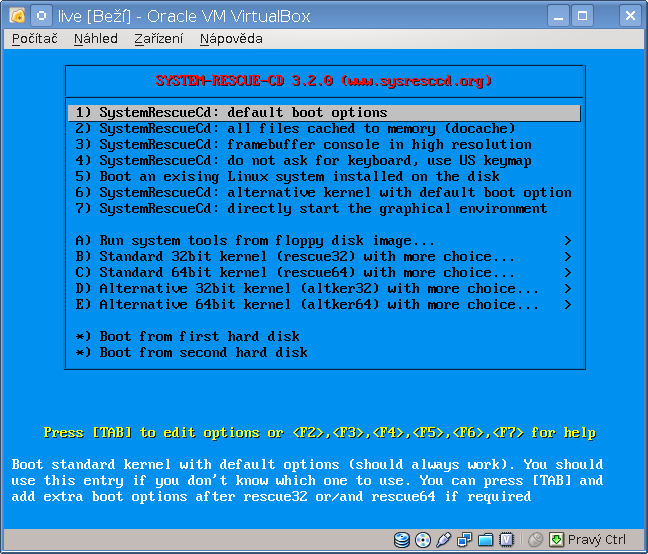Close the VirtualBox window

click(x=630, y=16)
